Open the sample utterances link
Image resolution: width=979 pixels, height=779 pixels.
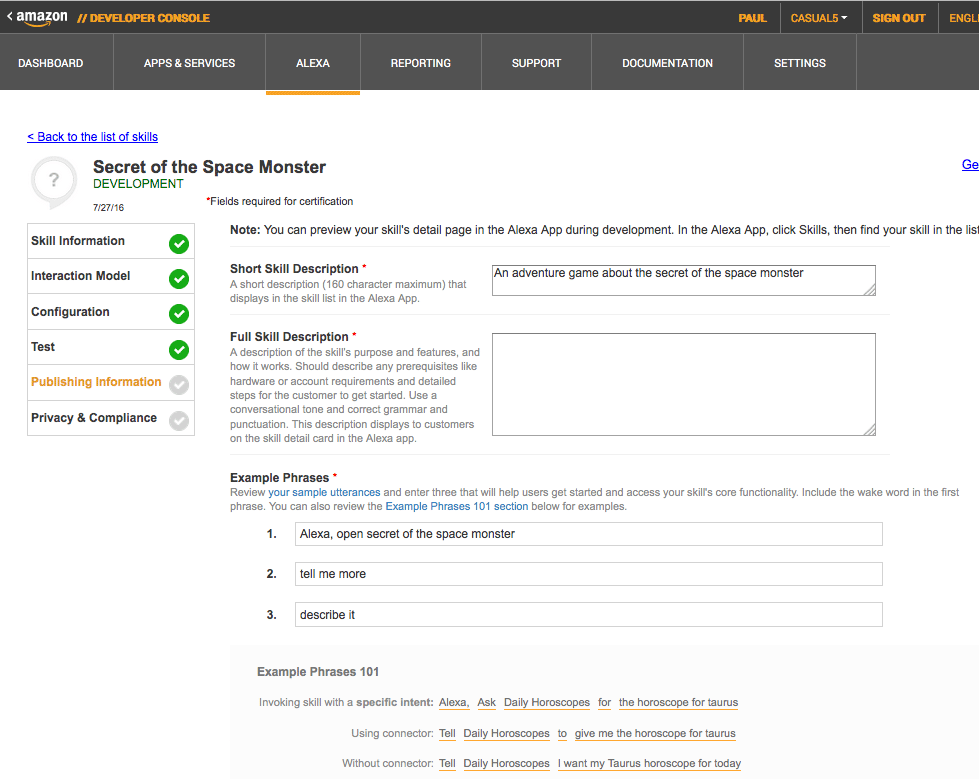tap(324, 493)
